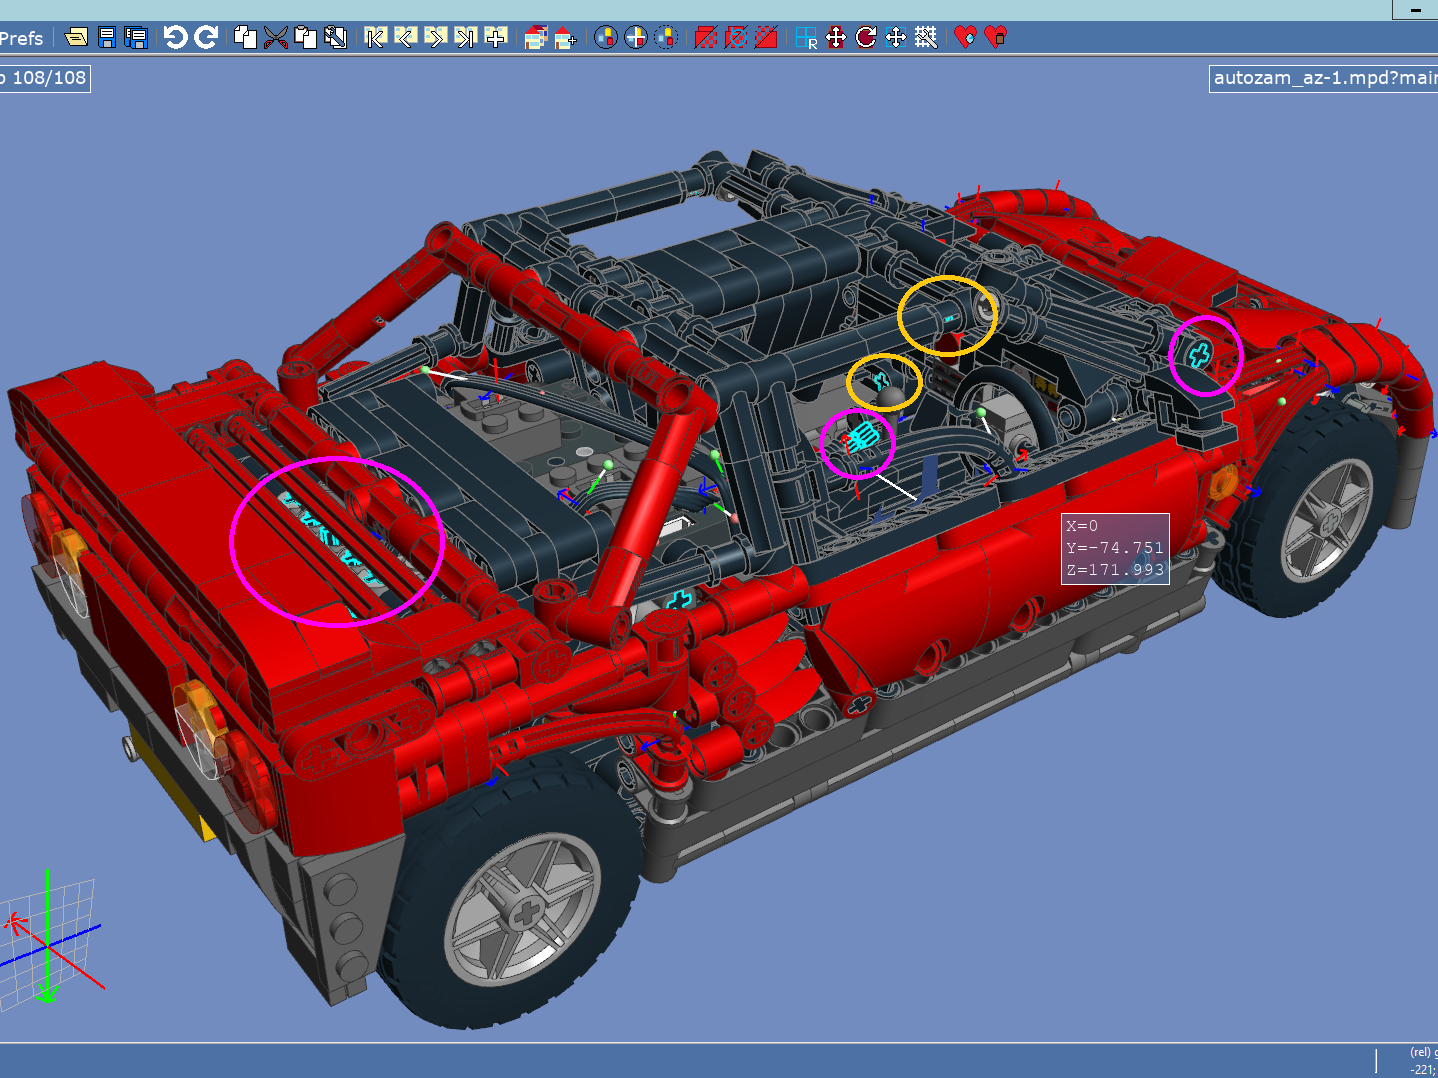Open the Prefs menu
Image resolution: width=1438 pixels, height=1078 pixels.
pyautogui.click(x=20, y=38)
